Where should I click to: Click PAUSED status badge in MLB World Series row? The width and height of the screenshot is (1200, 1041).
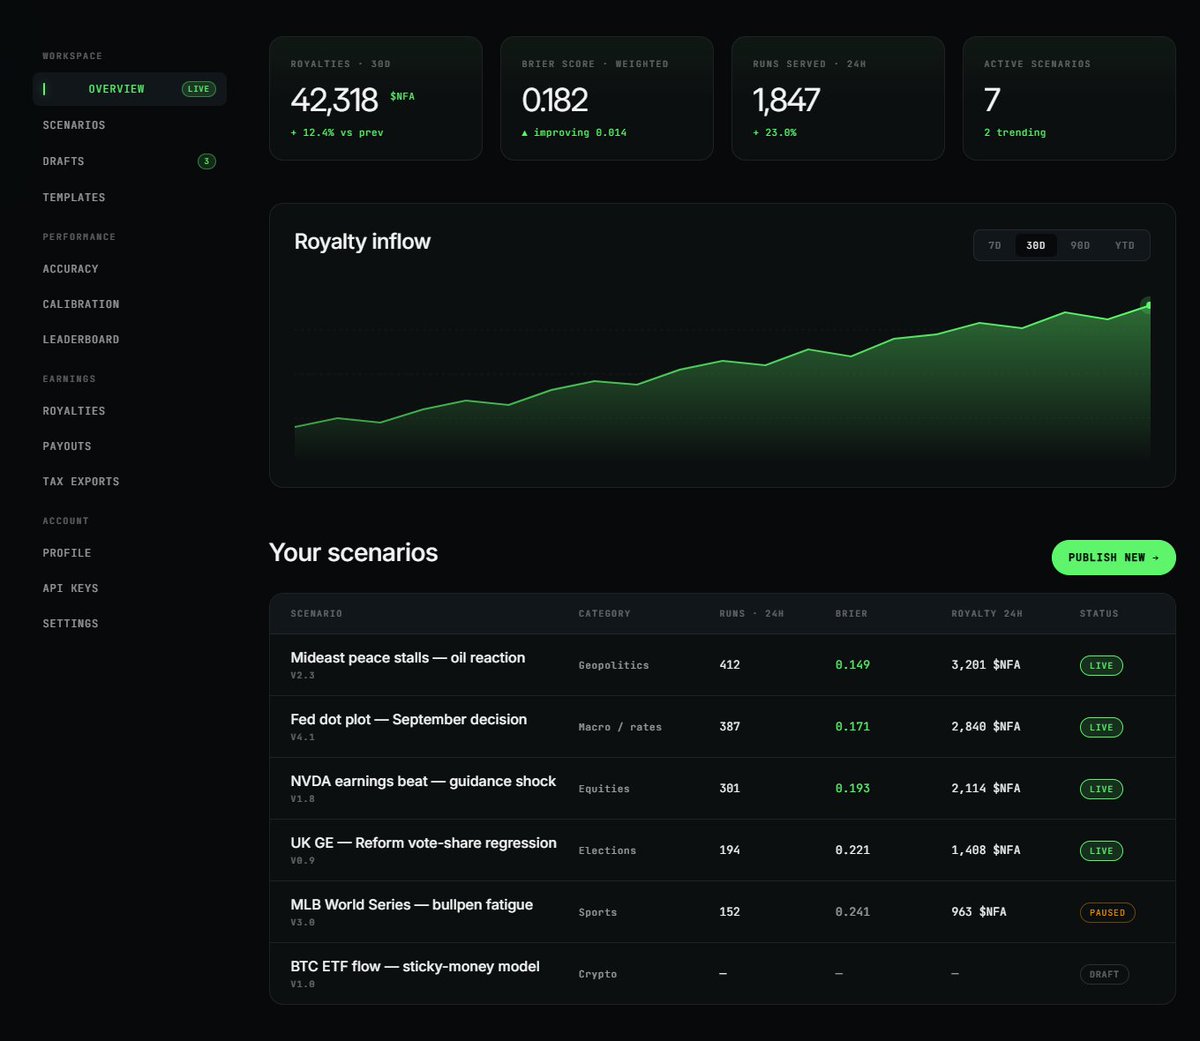point(1107,913)
